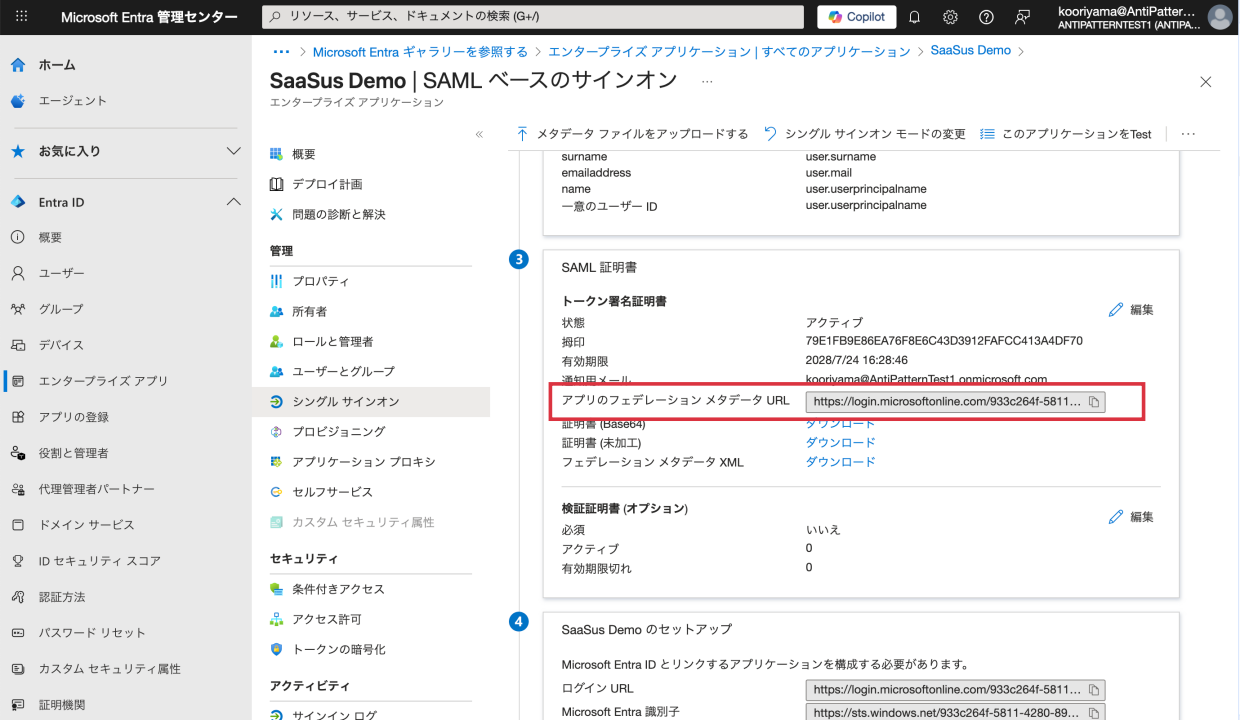
Task: Download 証明書 (未加工)
Action: [x=841, y=442]
